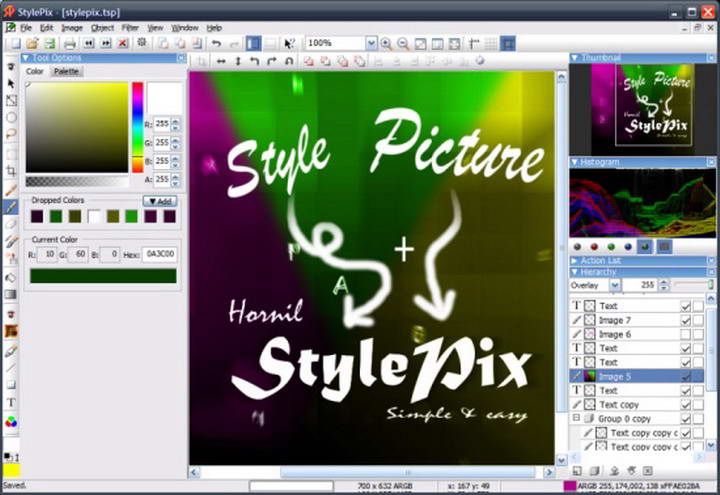Pick the white dropped color swatch
The height and width of the screenshot is (495, 720).
94,216
